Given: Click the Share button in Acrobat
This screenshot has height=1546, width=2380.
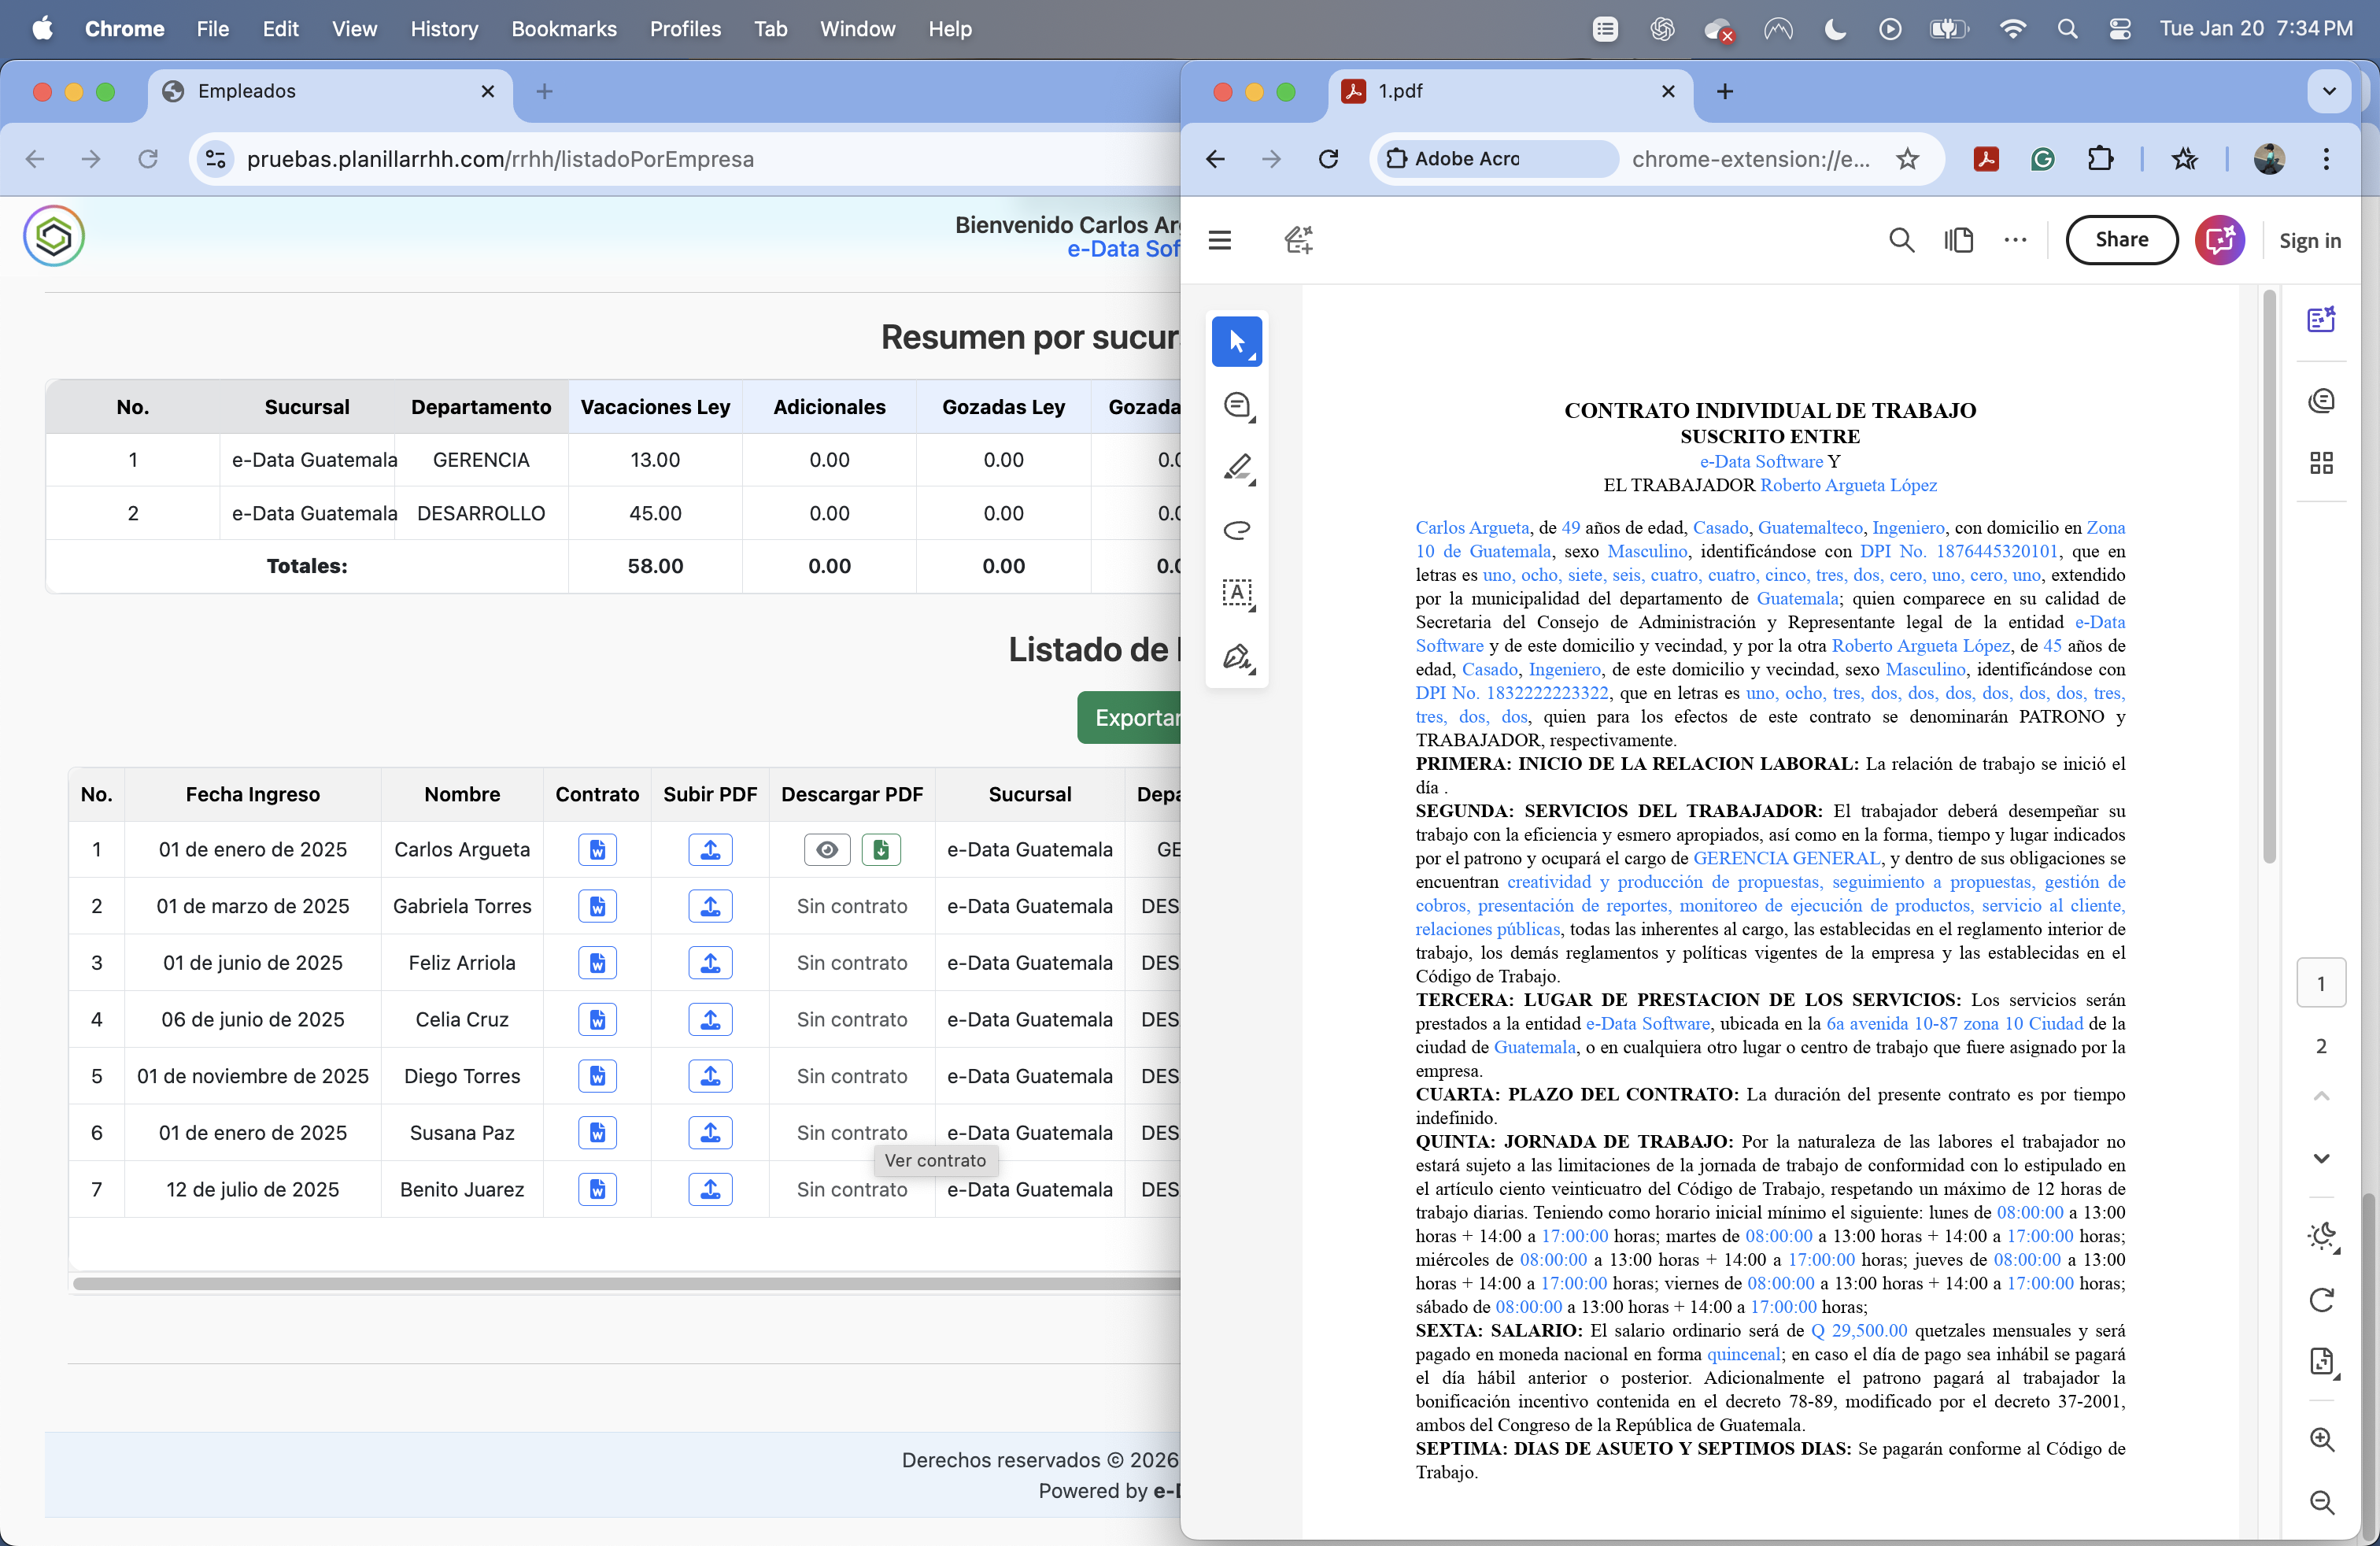Looking at the screenshot, I should pos(2122,240).
